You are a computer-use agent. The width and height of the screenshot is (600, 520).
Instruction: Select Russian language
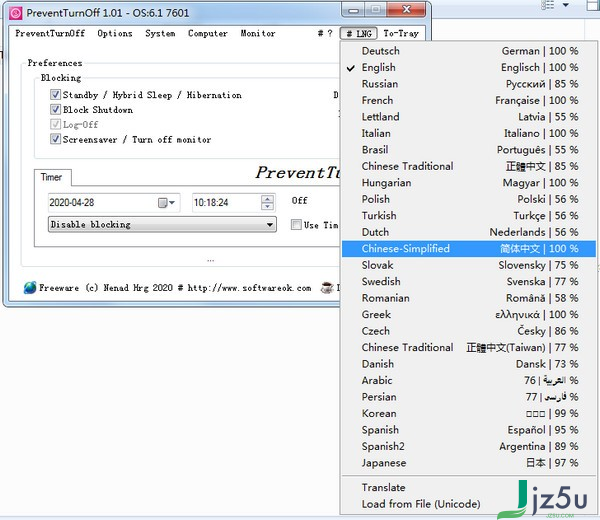tap(468, 84)
